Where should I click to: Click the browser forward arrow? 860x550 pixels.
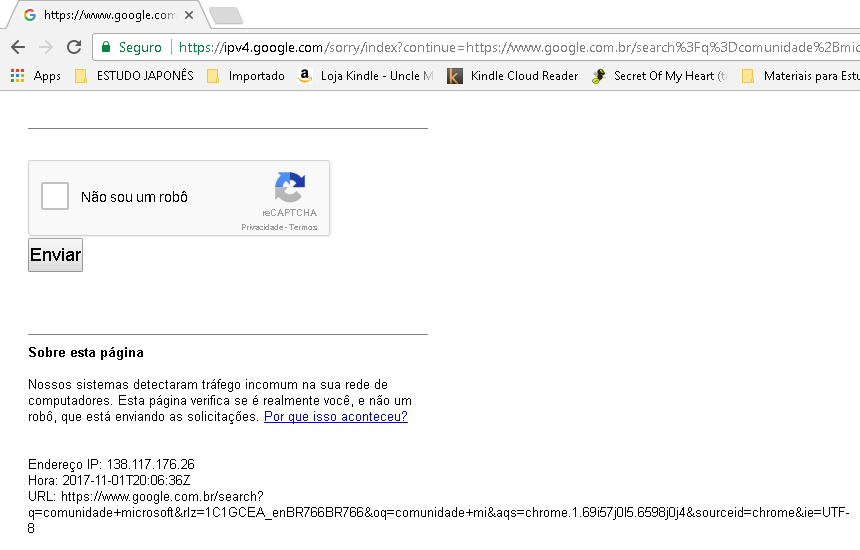[46, 47]
